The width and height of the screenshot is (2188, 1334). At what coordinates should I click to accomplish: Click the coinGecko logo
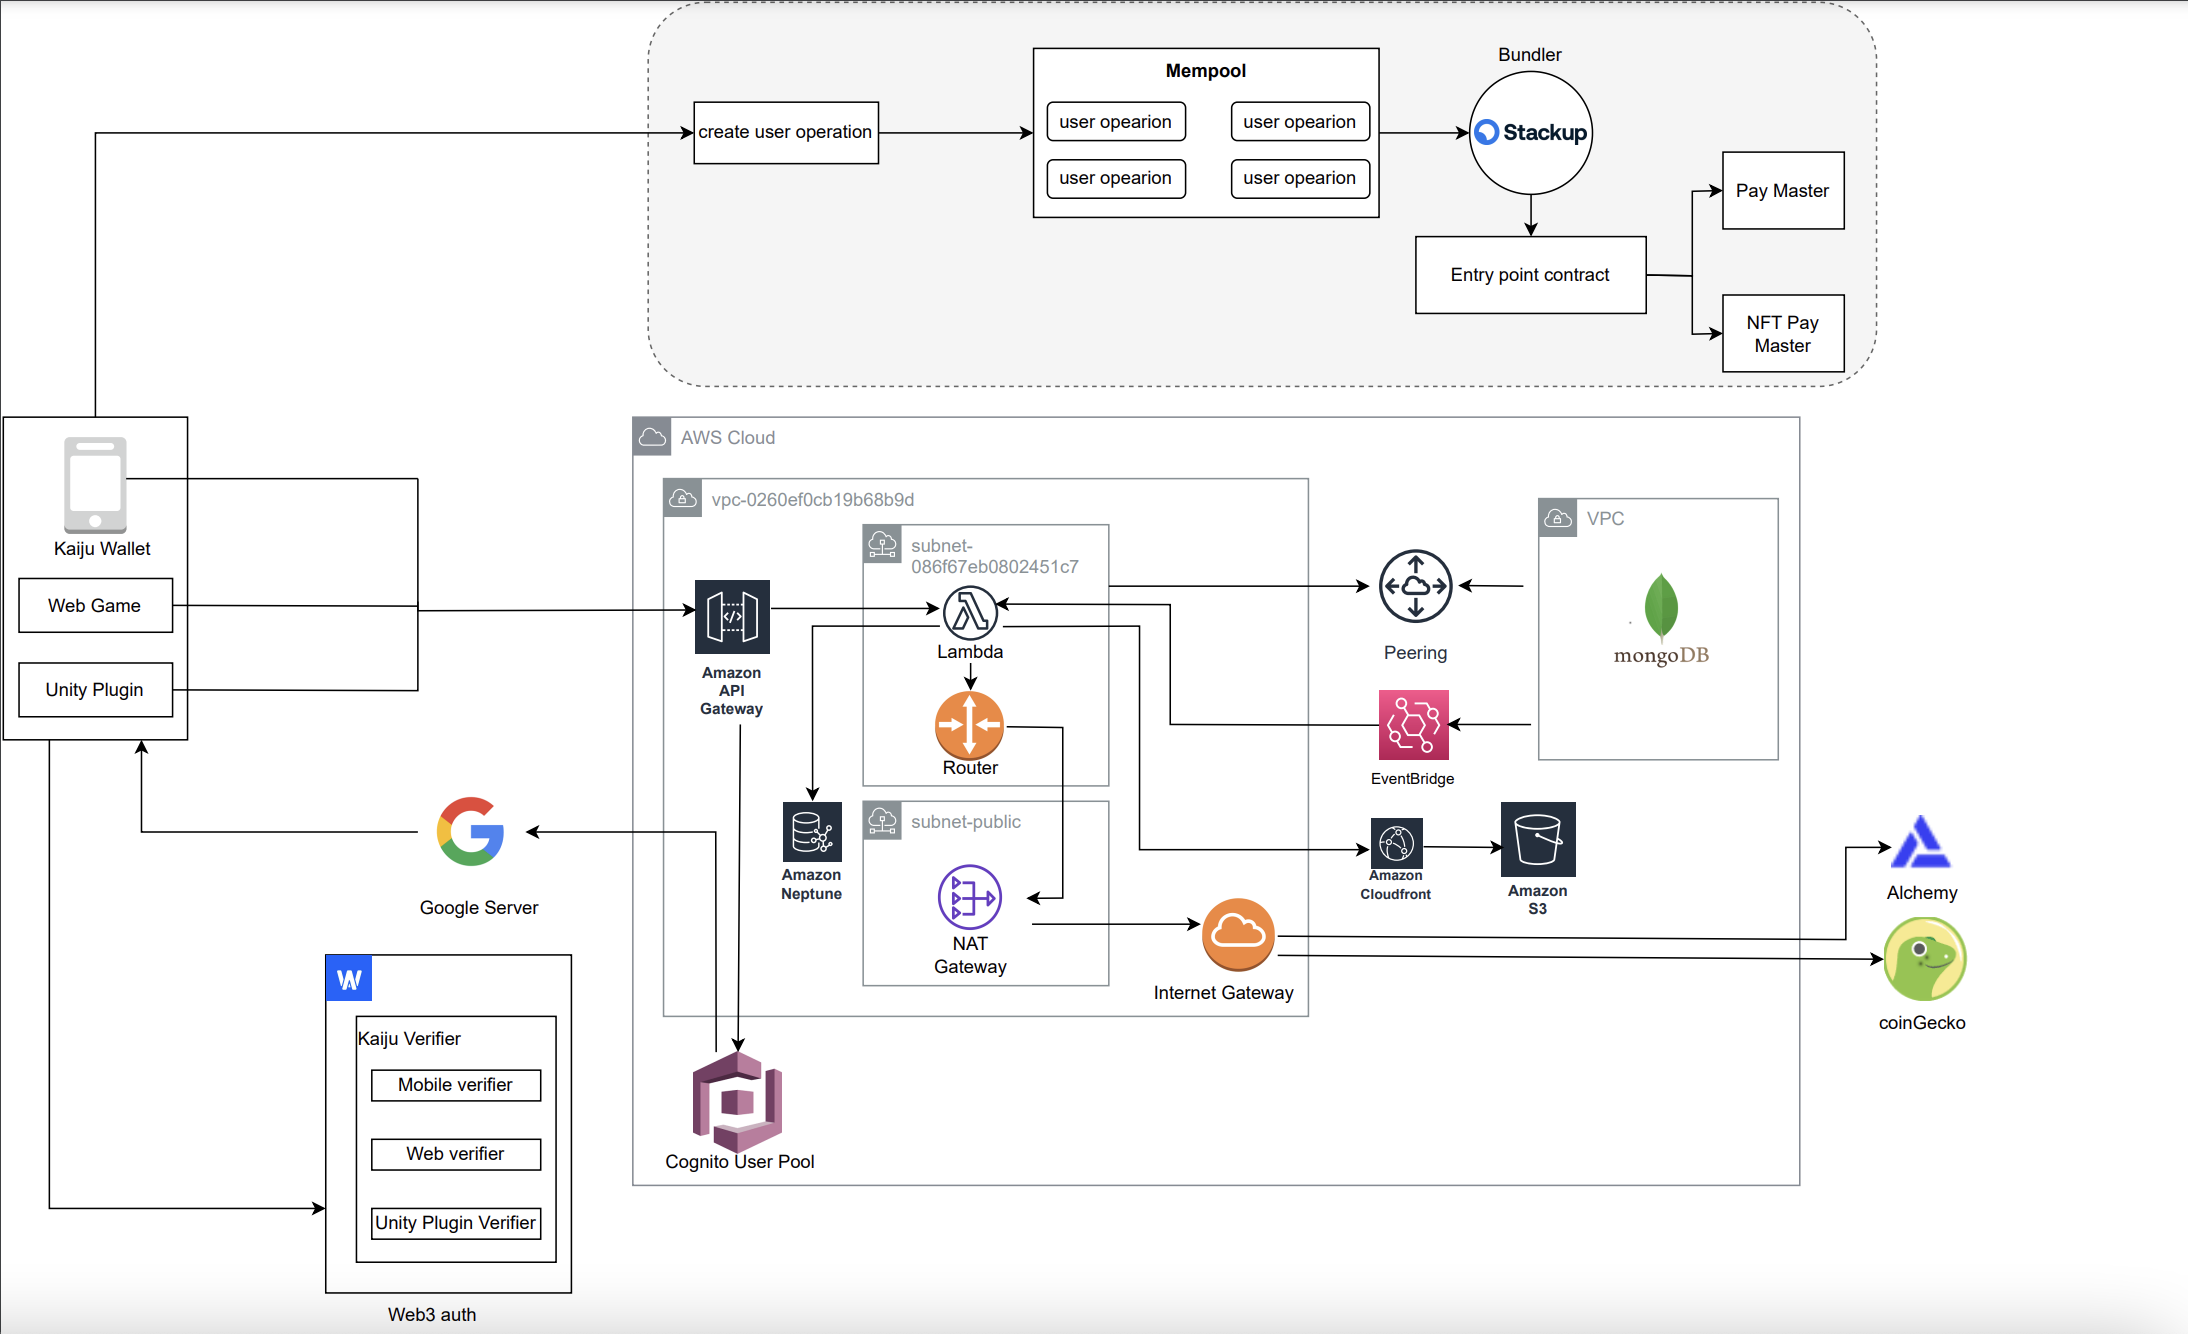tap(1924, 959)
